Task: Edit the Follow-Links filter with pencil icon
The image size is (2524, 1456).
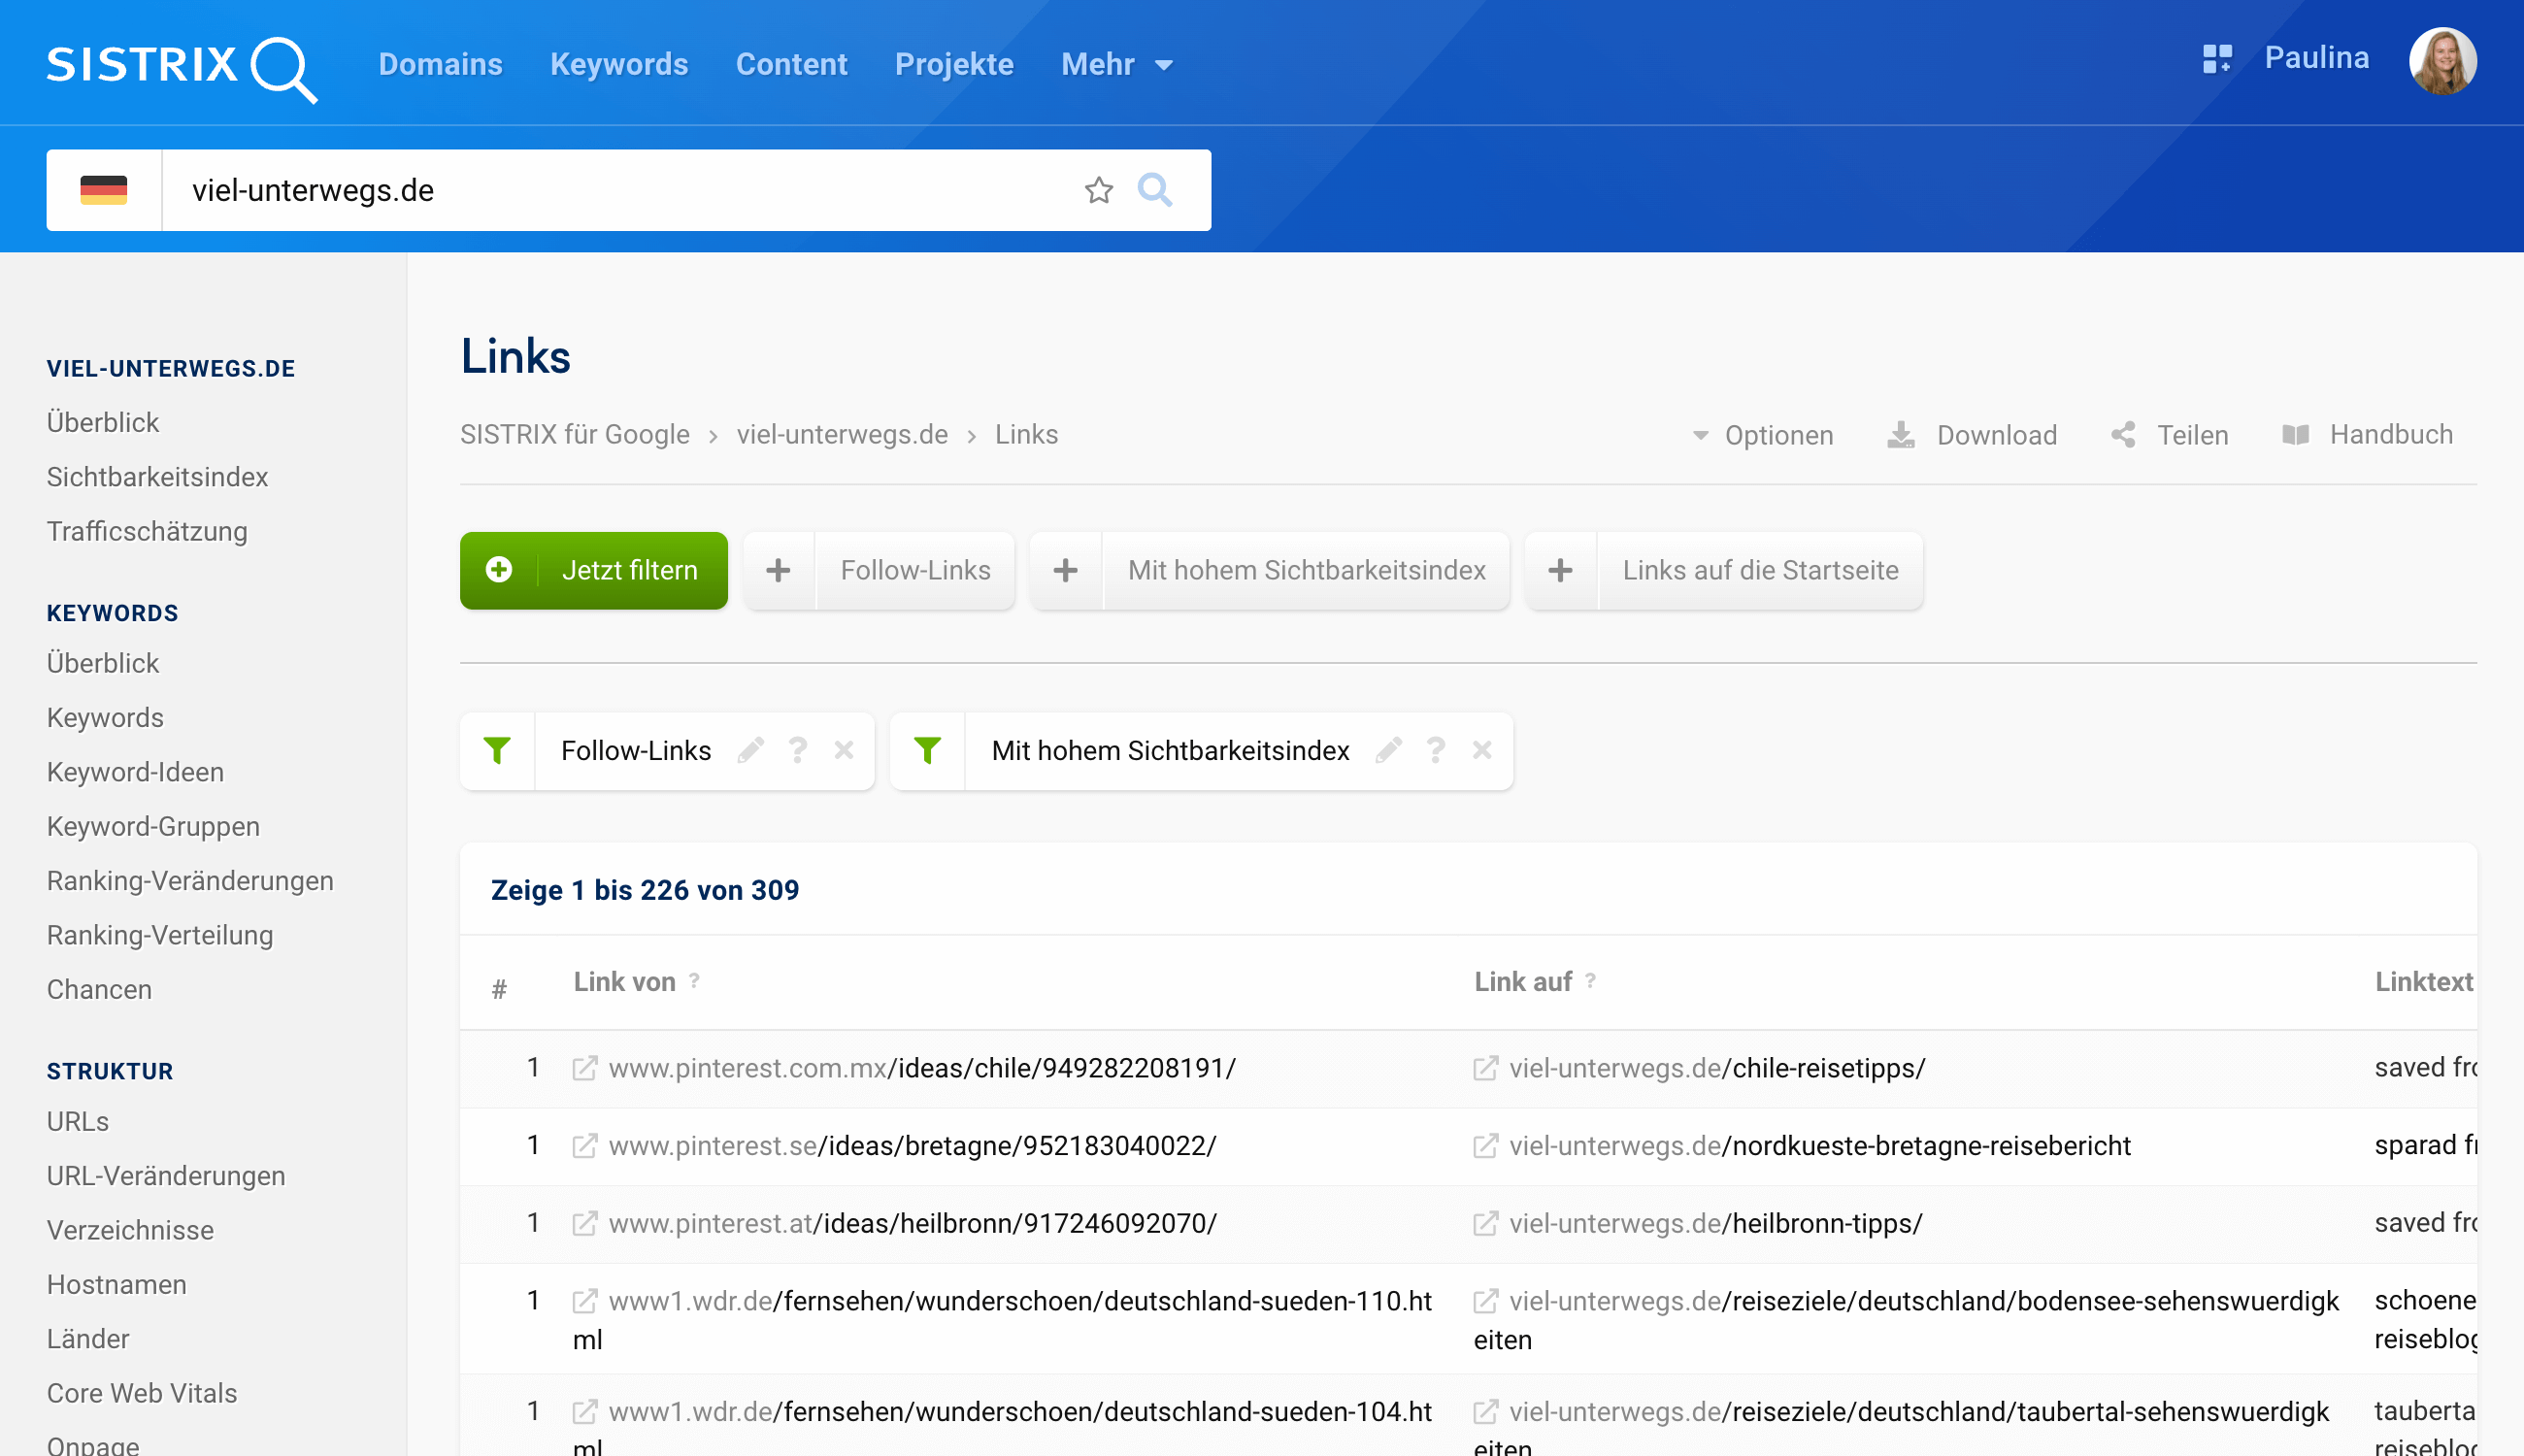Action: tap(751, 750)
